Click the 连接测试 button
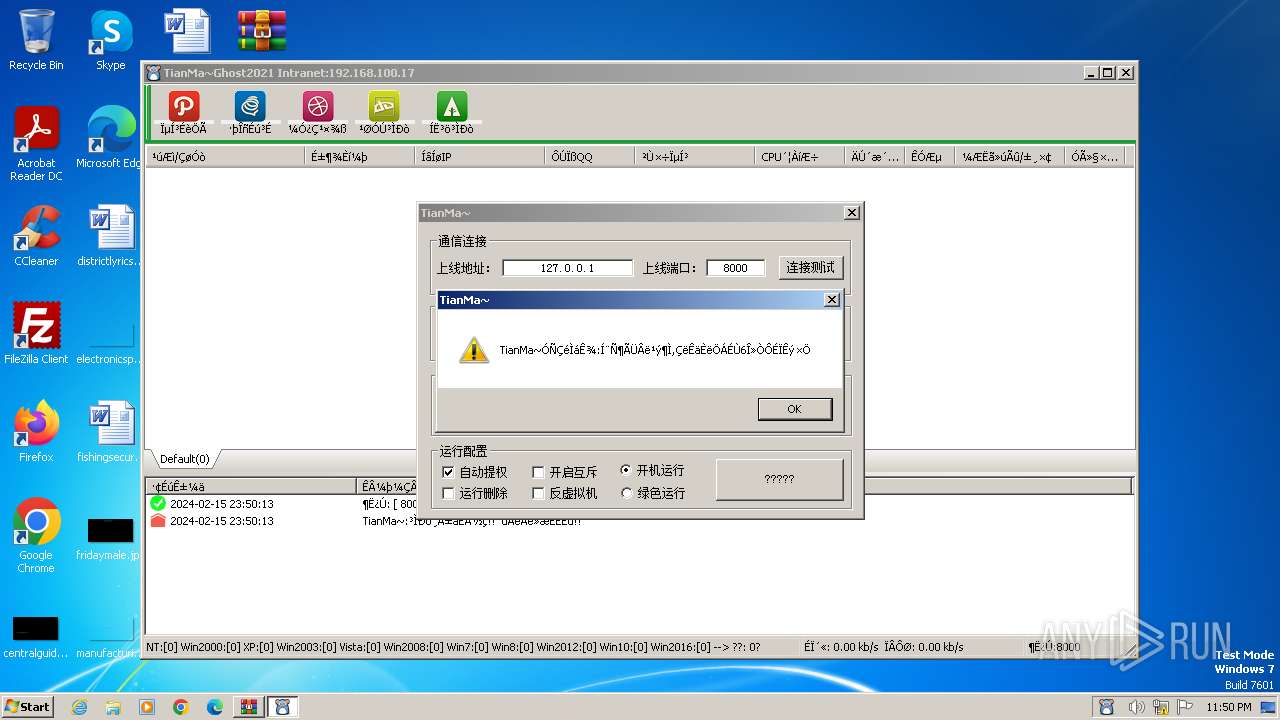This screenshot has height=720, width=1280. point(811,268)
